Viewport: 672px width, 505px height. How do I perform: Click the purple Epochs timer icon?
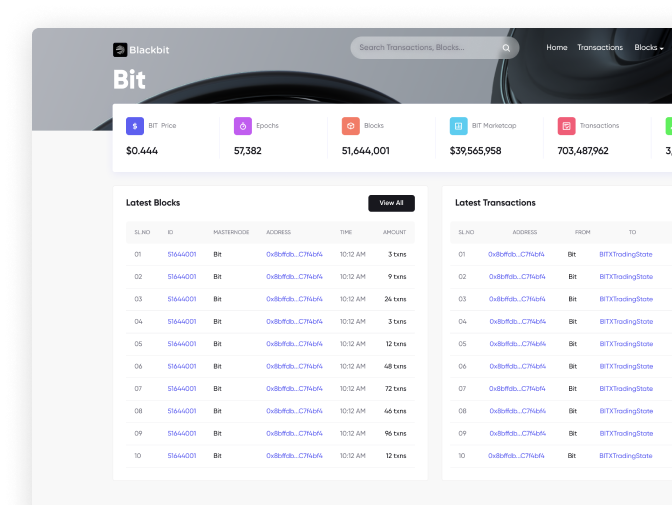point(242,126)
